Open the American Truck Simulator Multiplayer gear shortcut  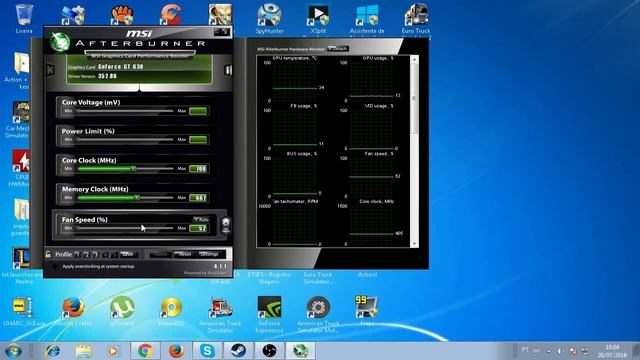pyautogui.click(x=318, y=314)
